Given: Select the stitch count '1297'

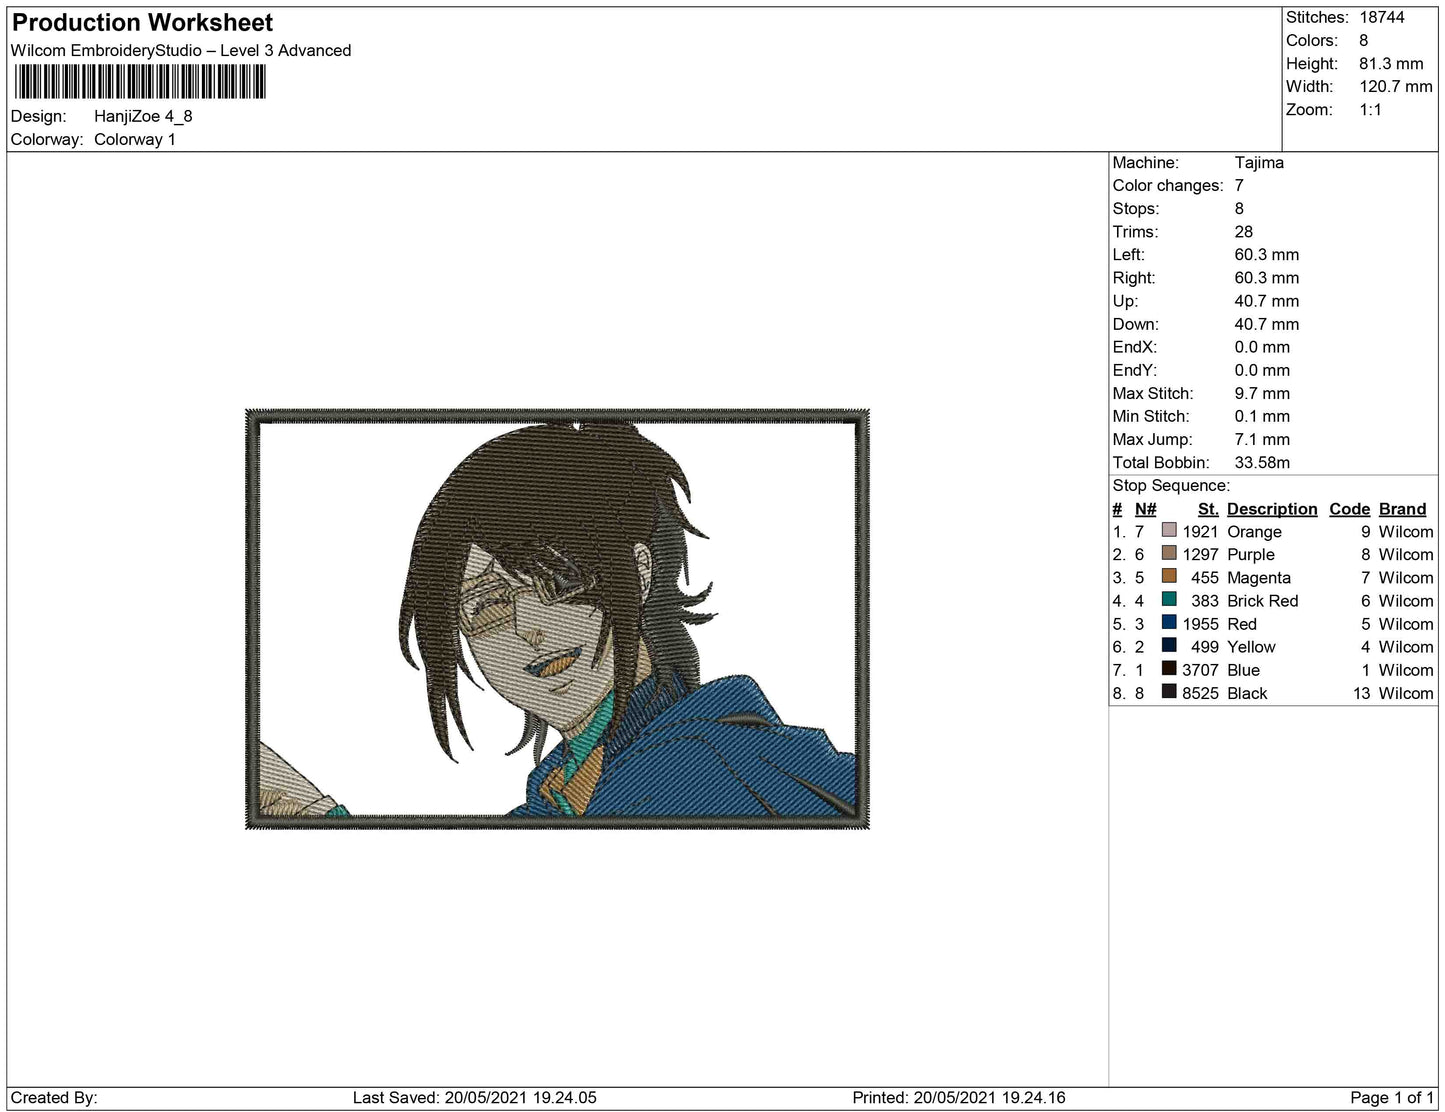Looking at the screenshot, I should pos(1200,554).
